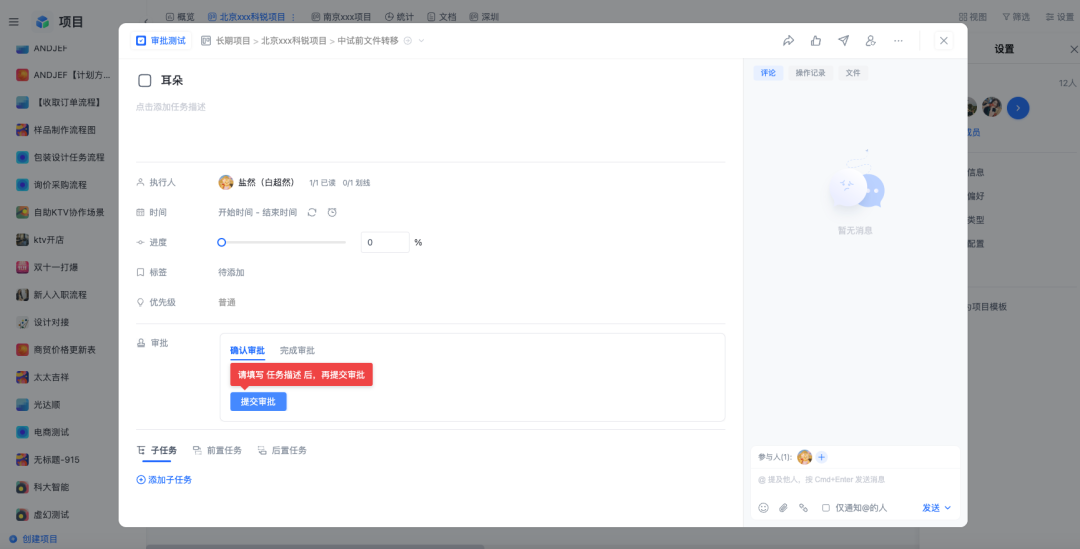
Task: Click the 筛选 filter button
Action: (1016, 17)
